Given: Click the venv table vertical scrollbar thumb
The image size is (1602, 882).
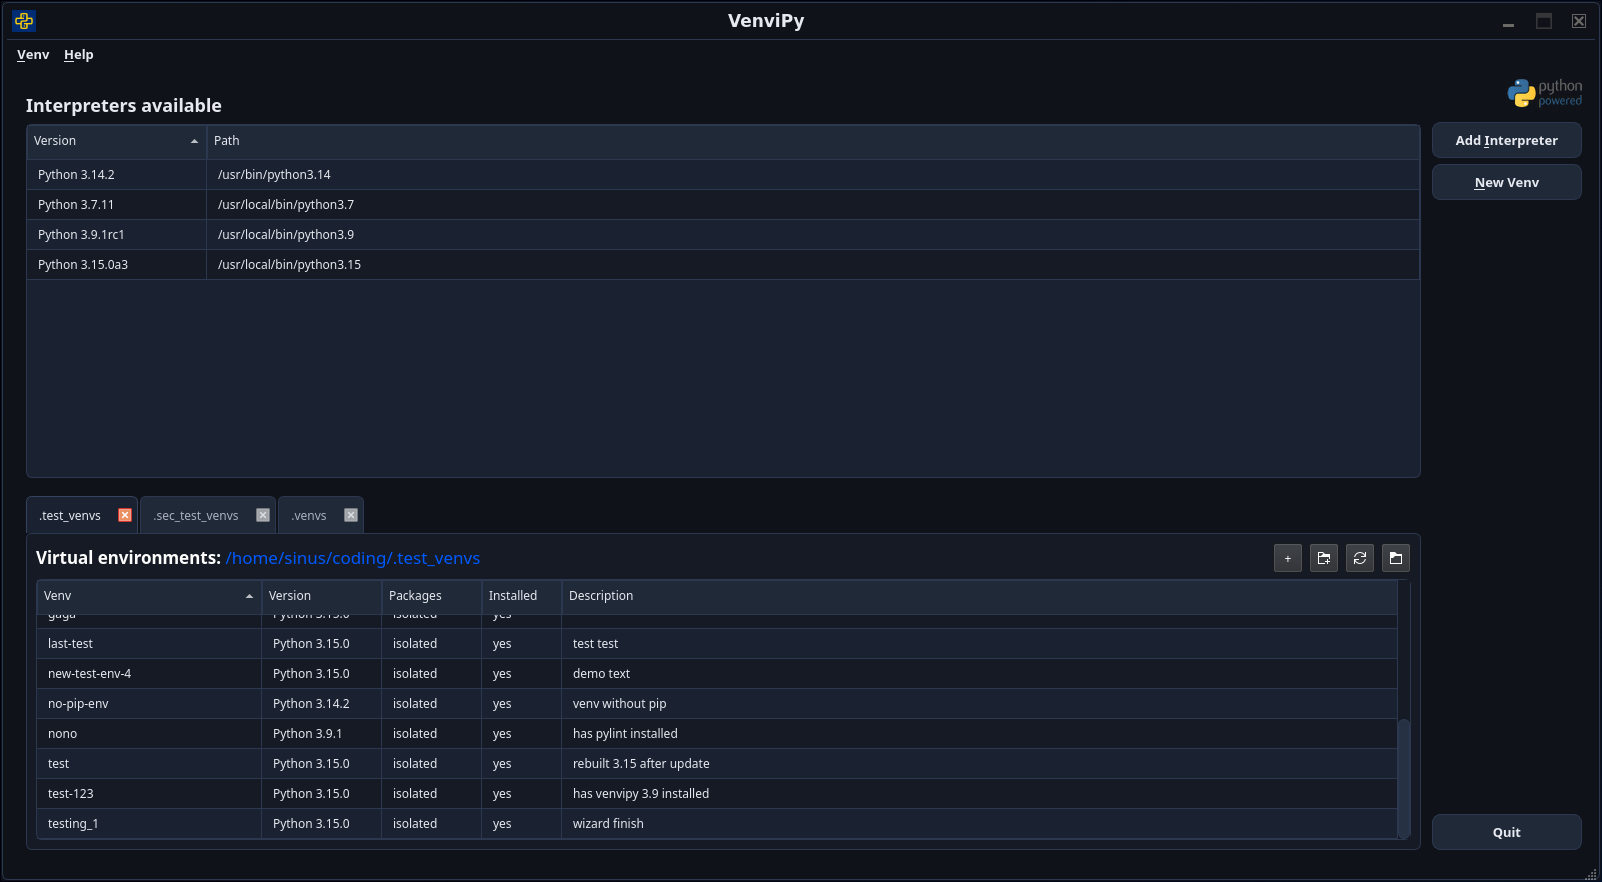Looking at the screenshot, I should tap(1404, 778).
